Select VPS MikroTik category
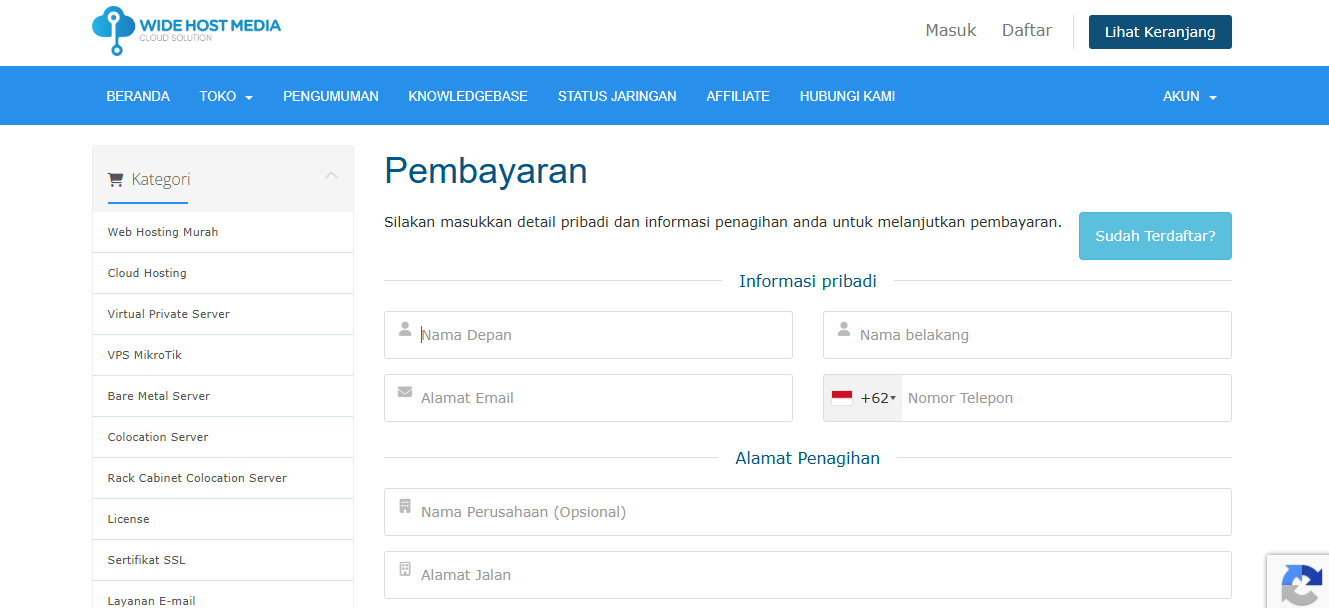Image resolution: width=1329 pixels, height=608 pixels. (223, 355)
